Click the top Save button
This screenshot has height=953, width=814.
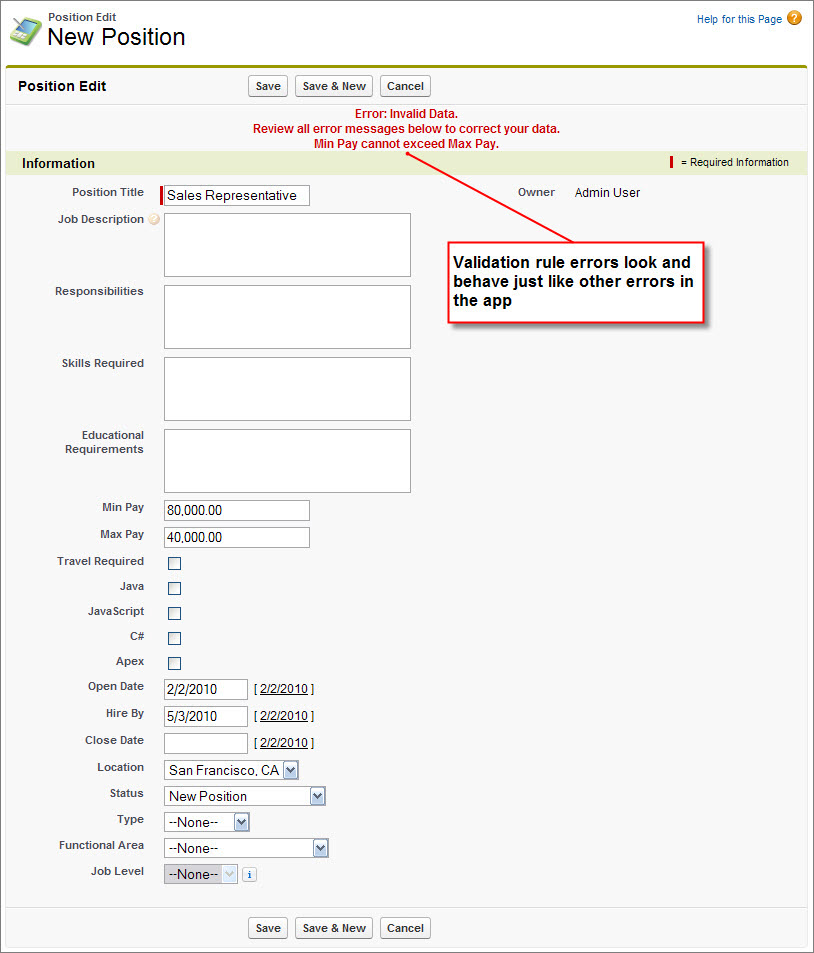coord(268,86)
